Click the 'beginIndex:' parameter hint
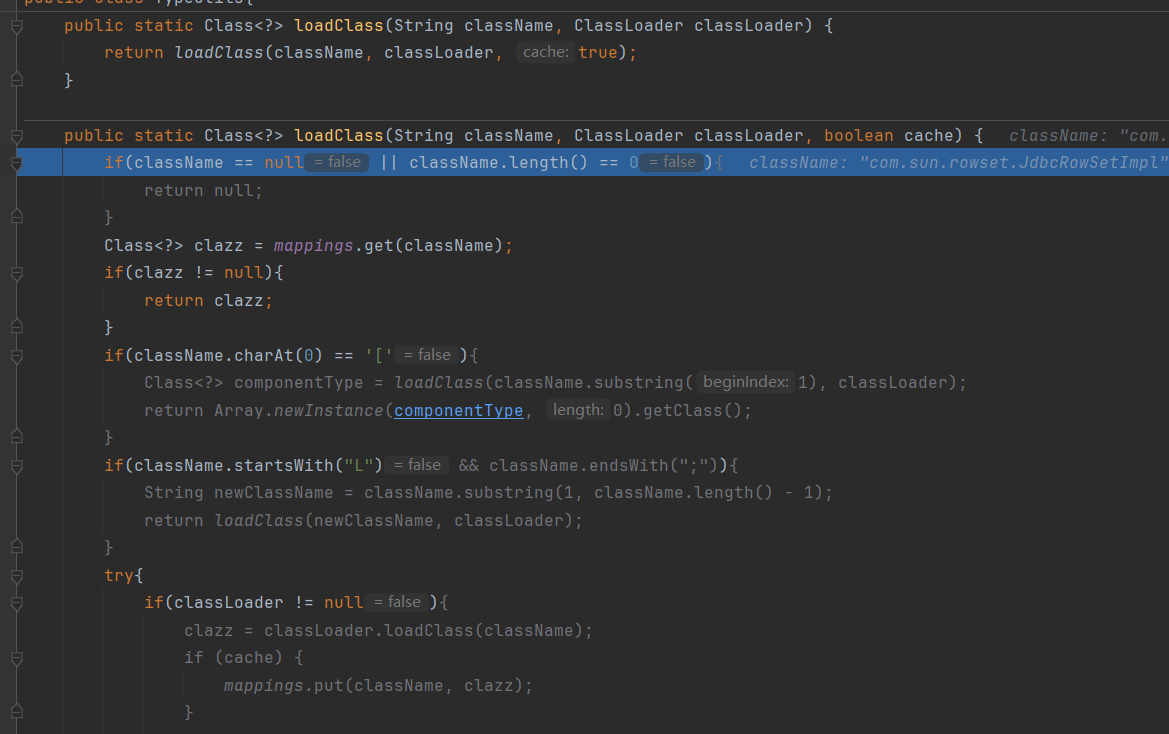 (x=746, y=382)
